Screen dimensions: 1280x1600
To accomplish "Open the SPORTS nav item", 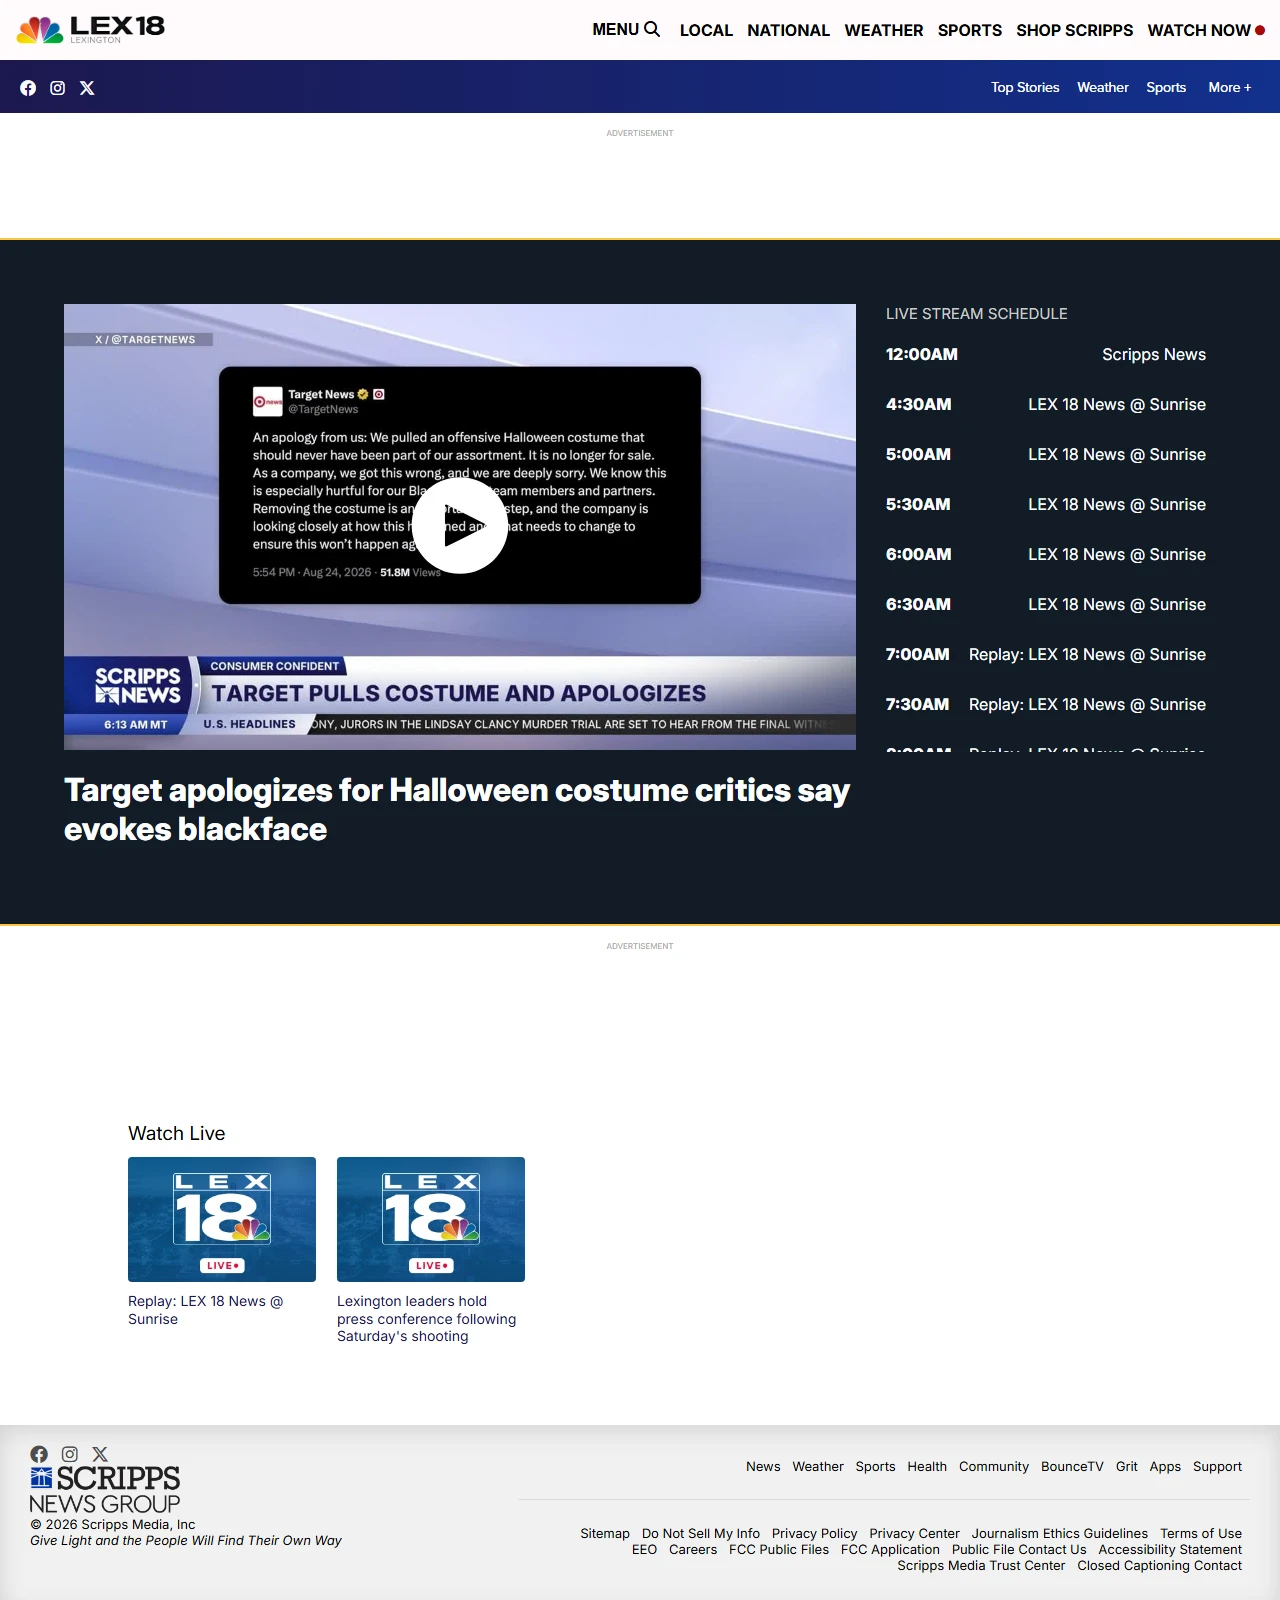I will click(970, 30).
